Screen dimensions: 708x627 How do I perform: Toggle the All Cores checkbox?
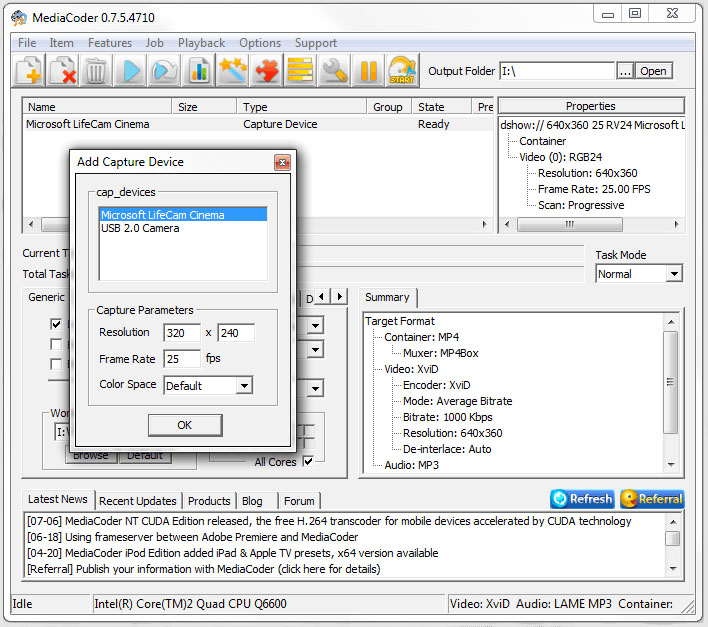(x=308, y=461)
